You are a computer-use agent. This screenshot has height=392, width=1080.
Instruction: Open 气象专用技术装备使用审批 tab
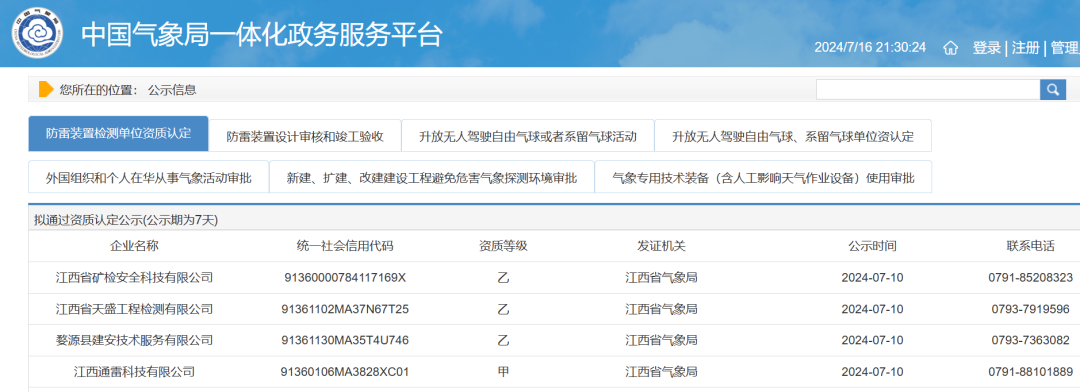tap(763, 178)
